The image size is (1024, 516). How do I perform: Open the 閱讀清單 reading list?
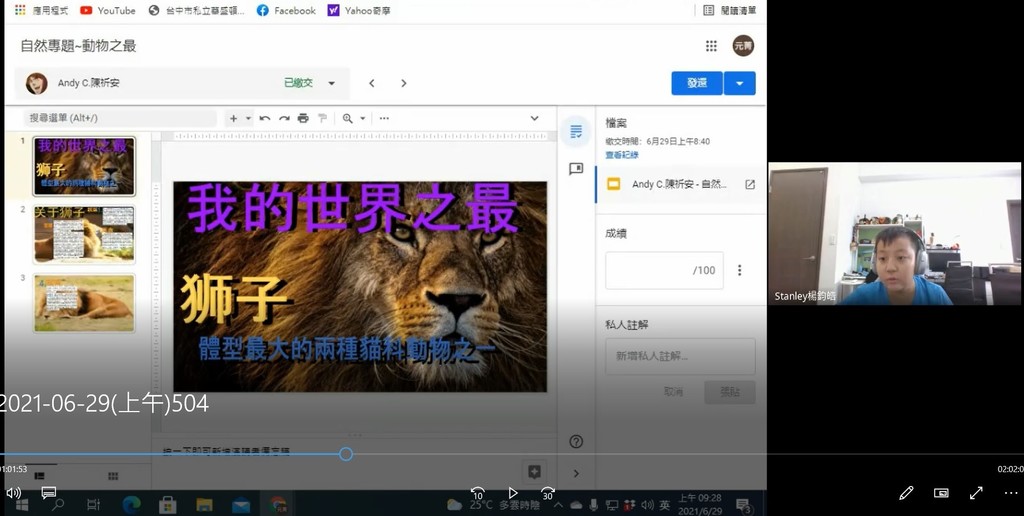pyautogui.click(x=729, y=10)
